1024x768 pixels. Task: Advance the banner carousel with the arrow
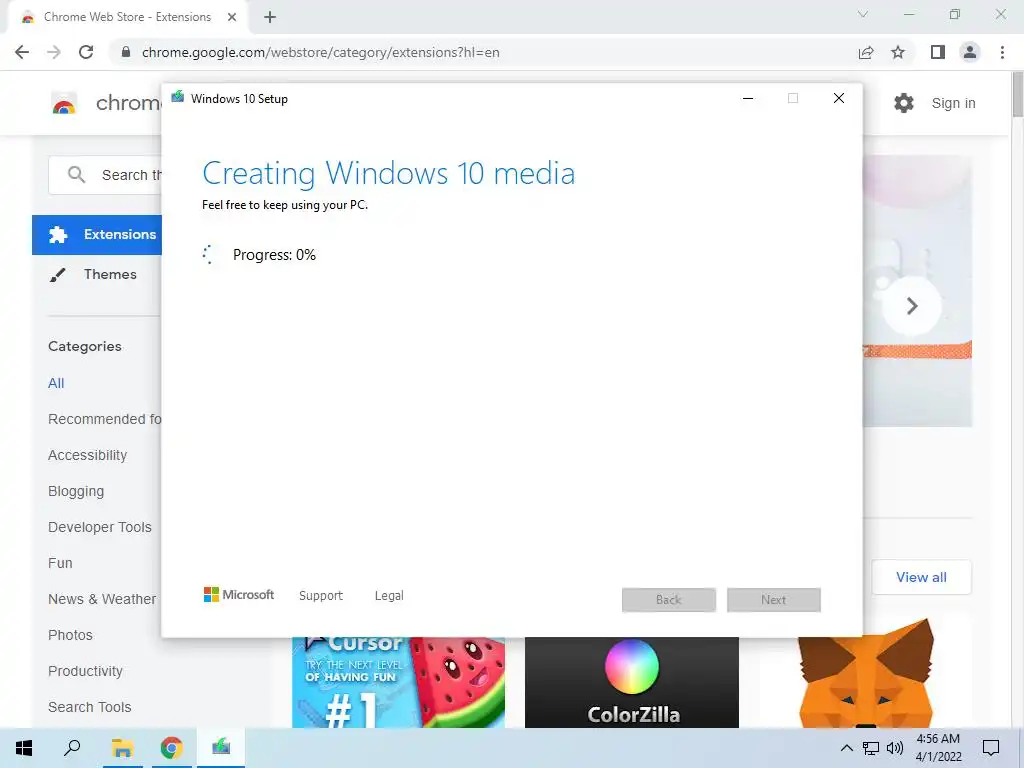912,306
